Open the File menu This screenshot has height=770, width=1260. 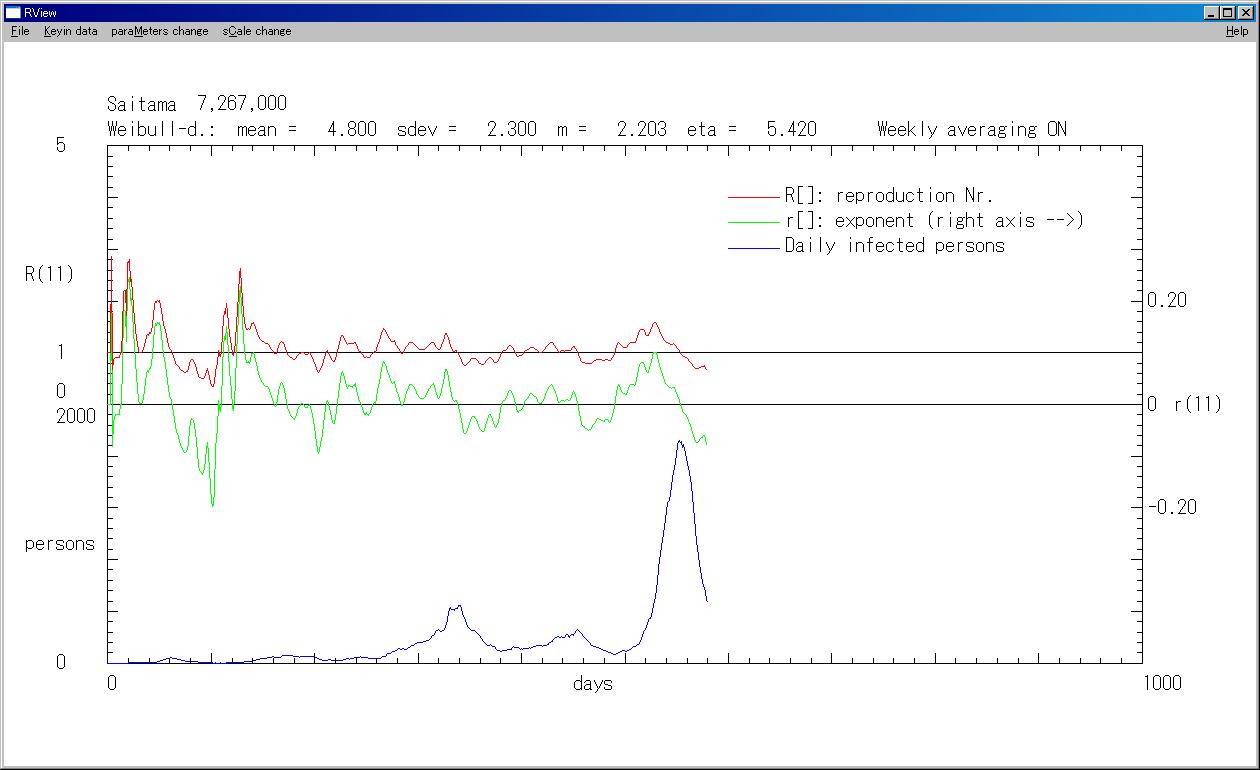pos(20,31)
